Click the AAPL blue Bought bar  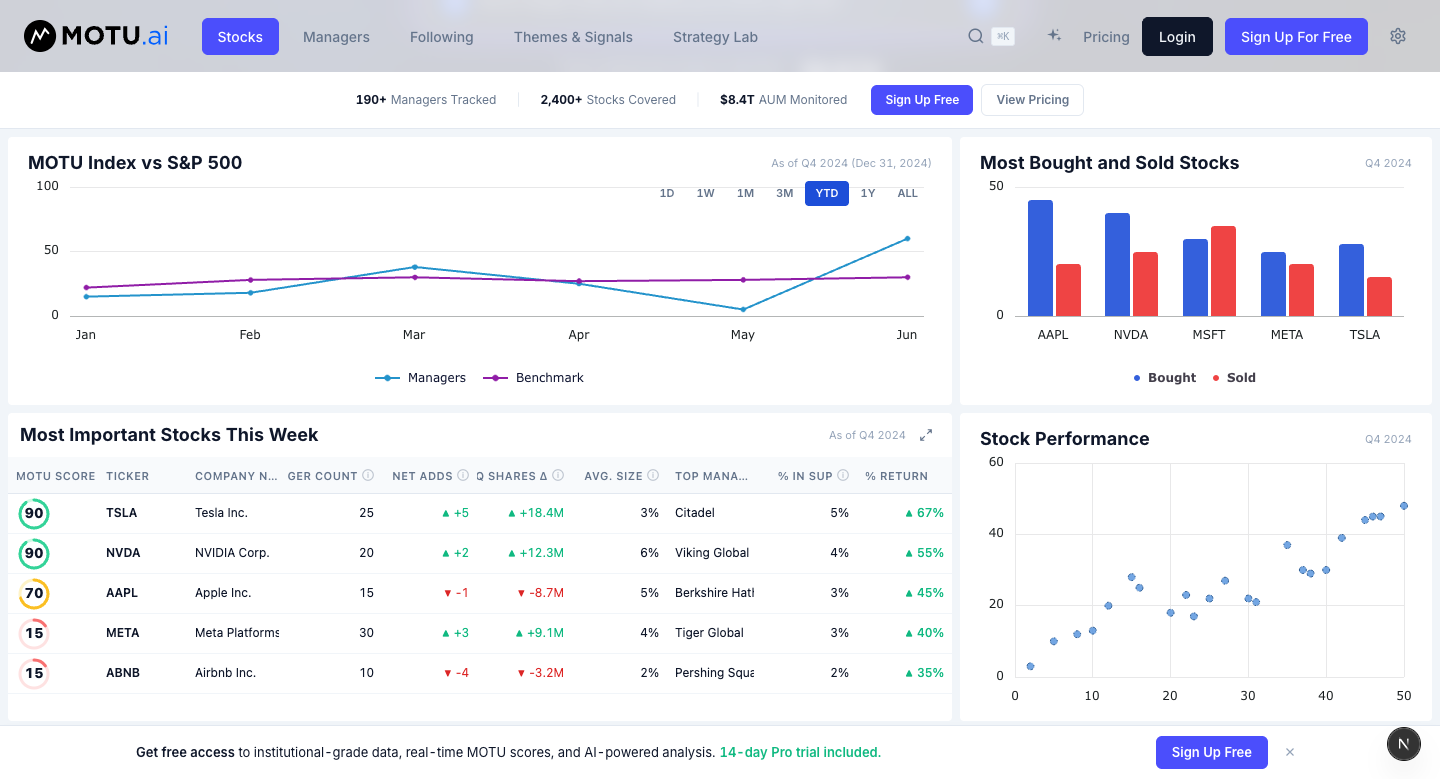click(x=1040, y=258)
